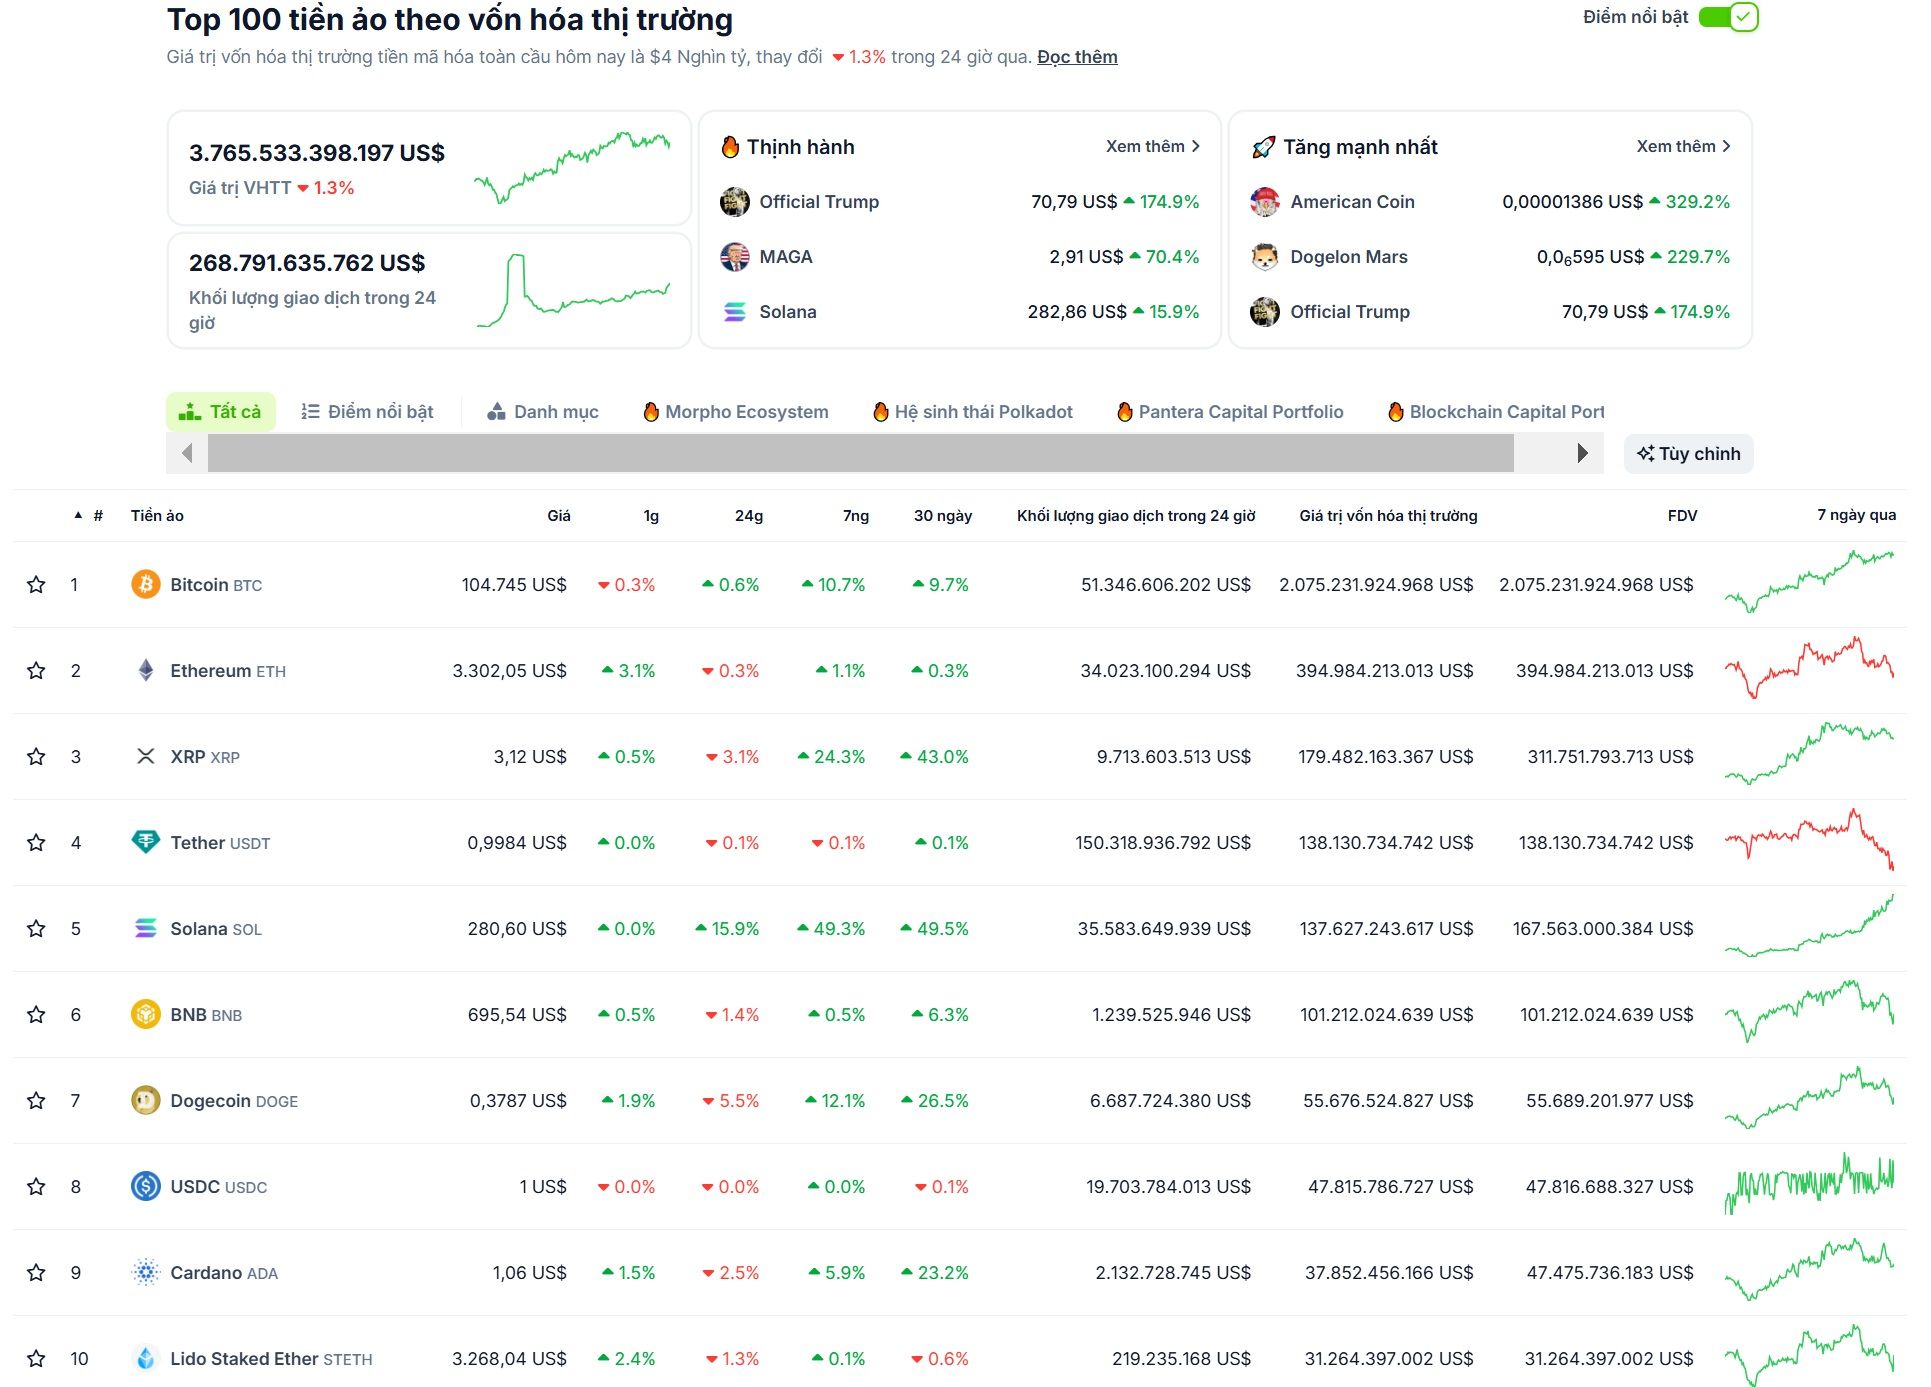Click the Dogelon Mars avatar
Viewport: 1931px width, 1387px height.
[x=1265, y=257]
